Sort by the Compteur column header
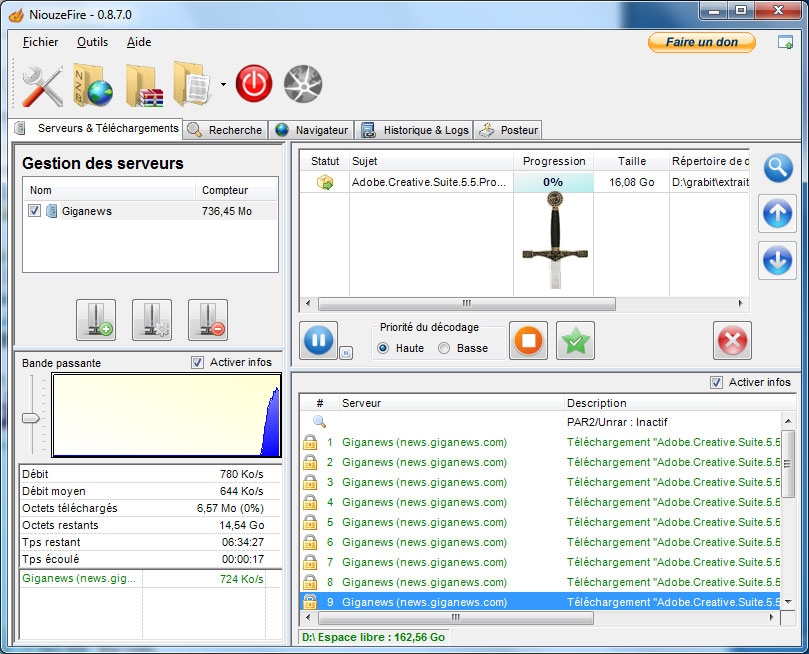The image size is (809, 654). (x=236, y=190)
